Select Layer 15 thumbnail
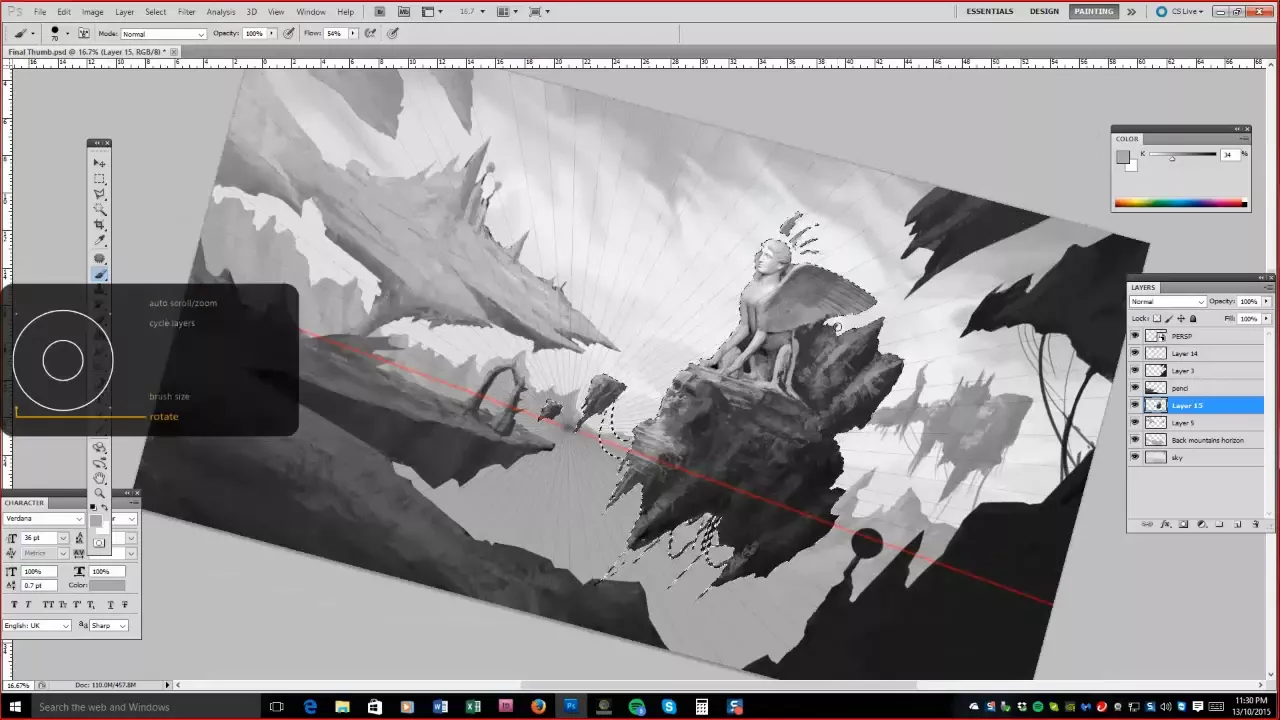This screenshot has width=1280, height=720. click(x=1156, y=405)
